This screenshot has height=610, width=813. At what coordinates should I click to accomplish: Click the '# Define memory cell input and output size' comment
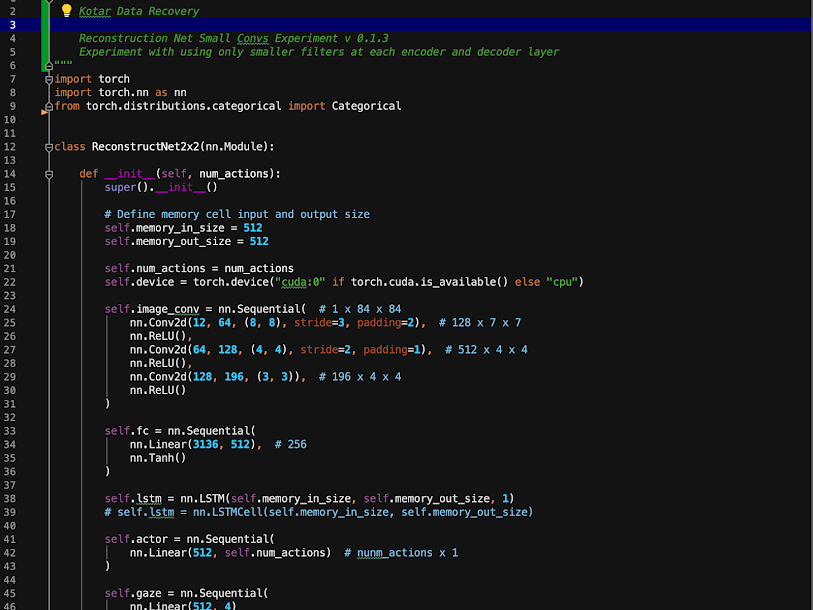237,214
